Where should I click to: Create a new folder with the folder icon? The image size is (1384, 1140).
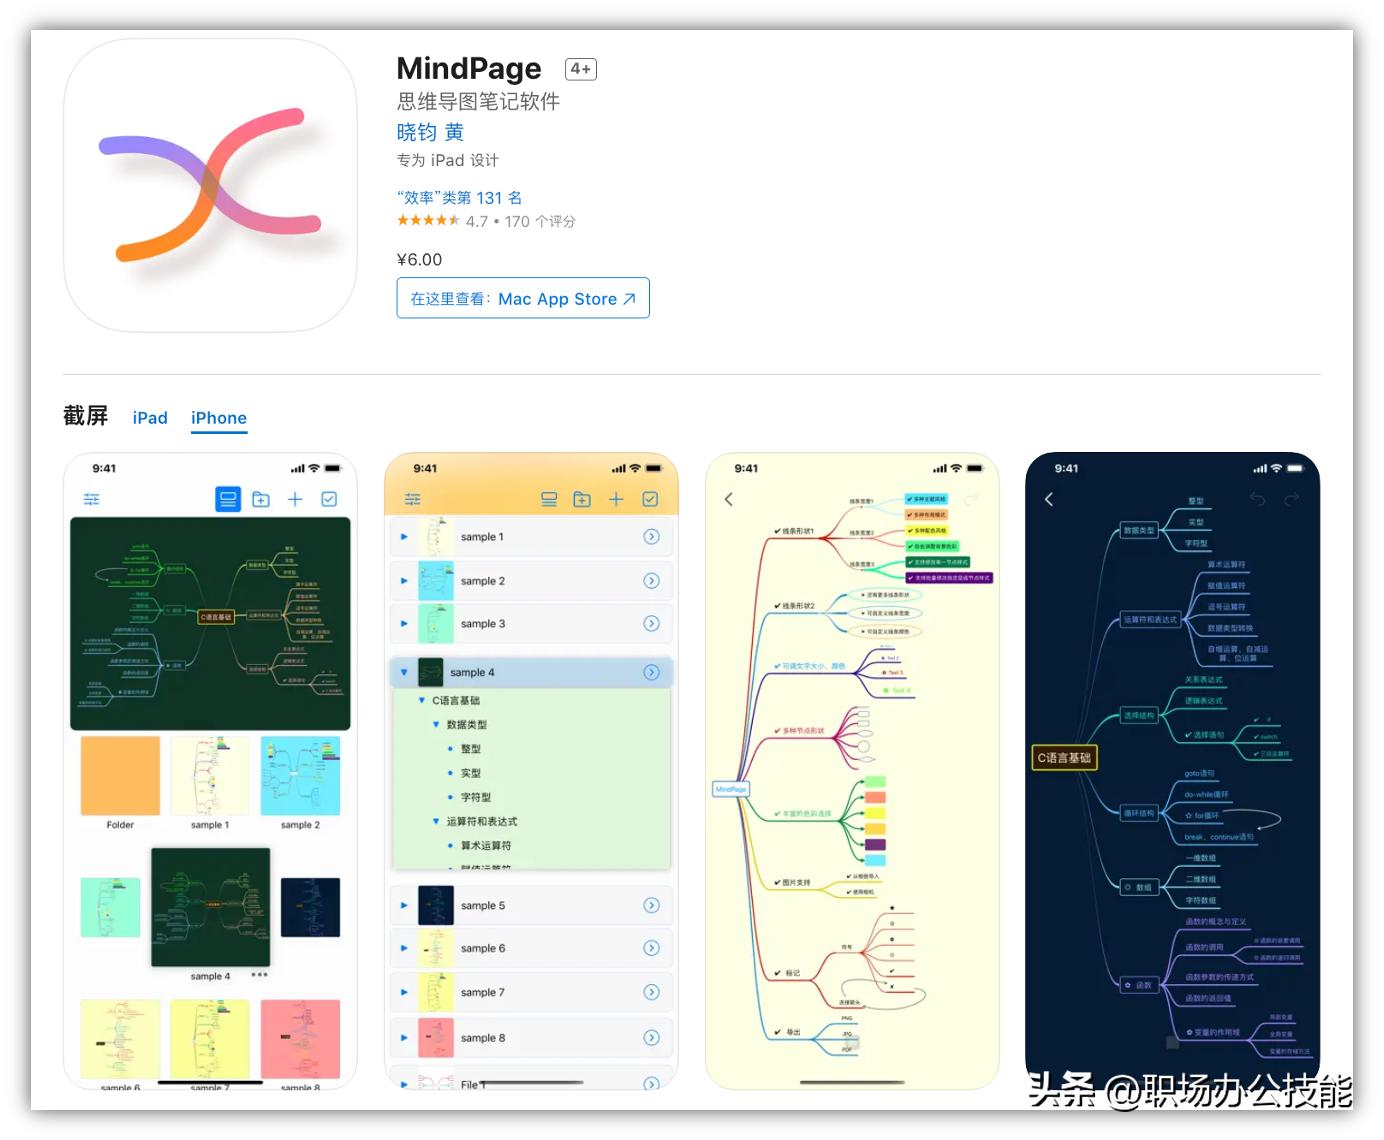[261, 498]
